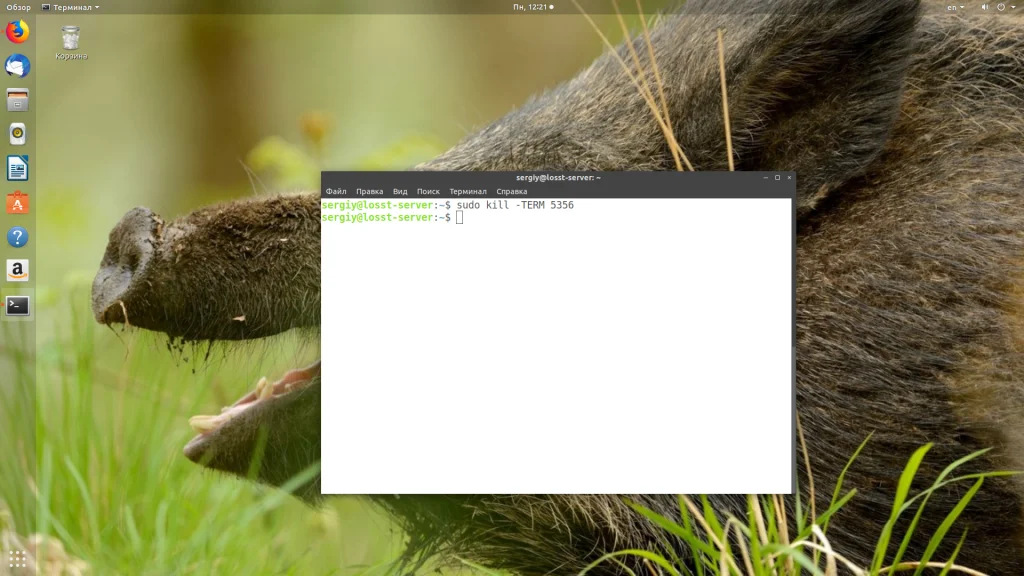The height and width of the screenshot is (576, 1024).
Task: Select the Terminal icon in dock
Action: pos(18,305)
